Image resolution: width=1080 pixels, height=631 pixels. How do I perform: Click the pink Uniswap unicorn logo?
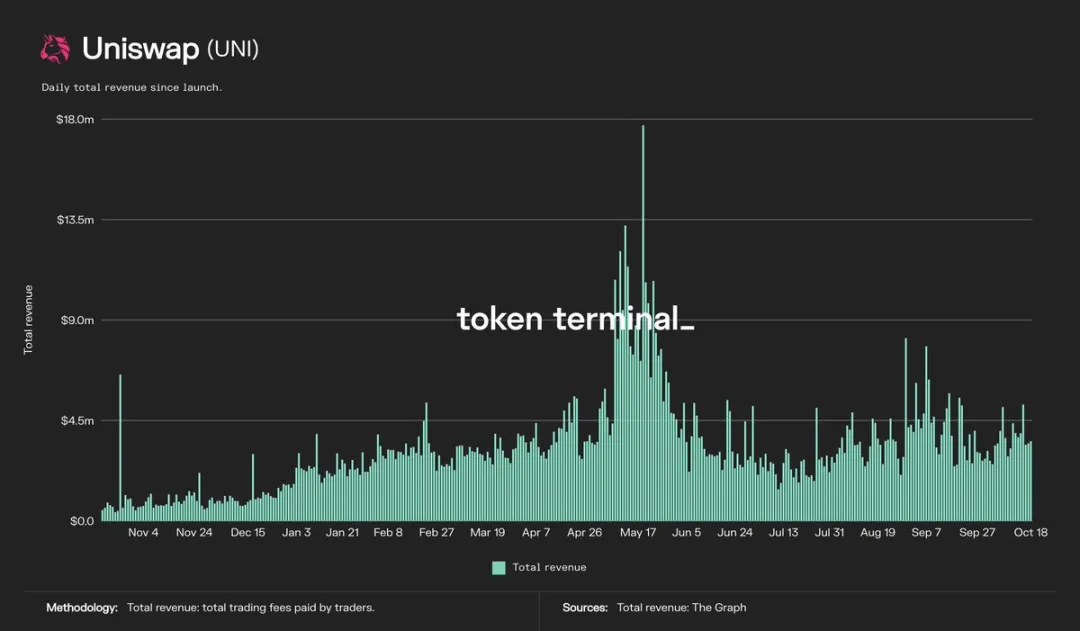55,49
